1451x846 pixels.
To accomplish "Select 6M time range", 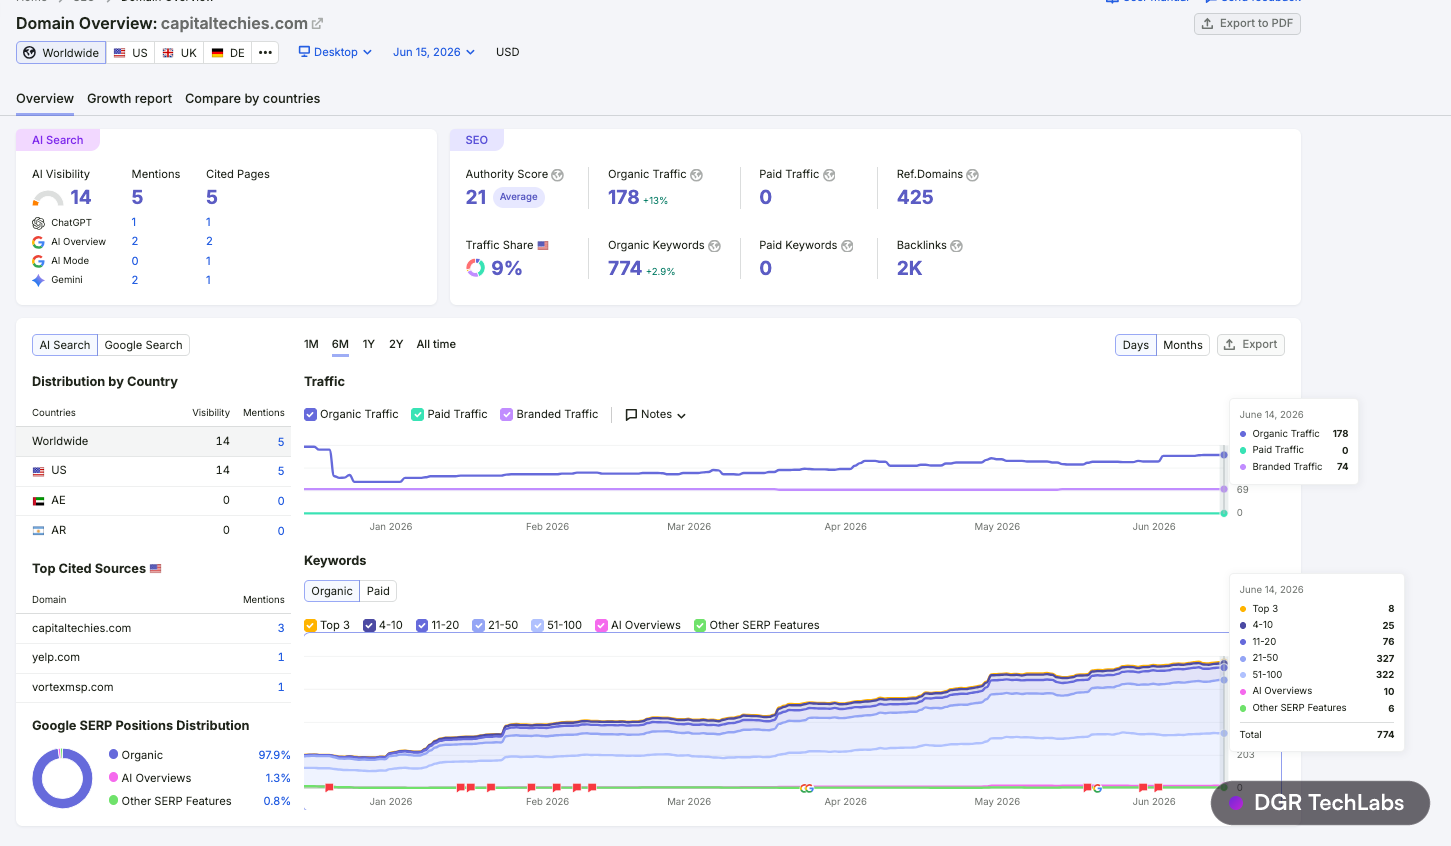I will click(x=340, y=344).
